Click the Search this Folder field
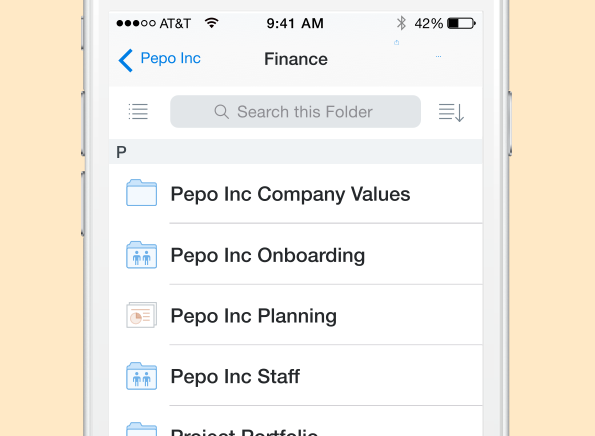 295,112
